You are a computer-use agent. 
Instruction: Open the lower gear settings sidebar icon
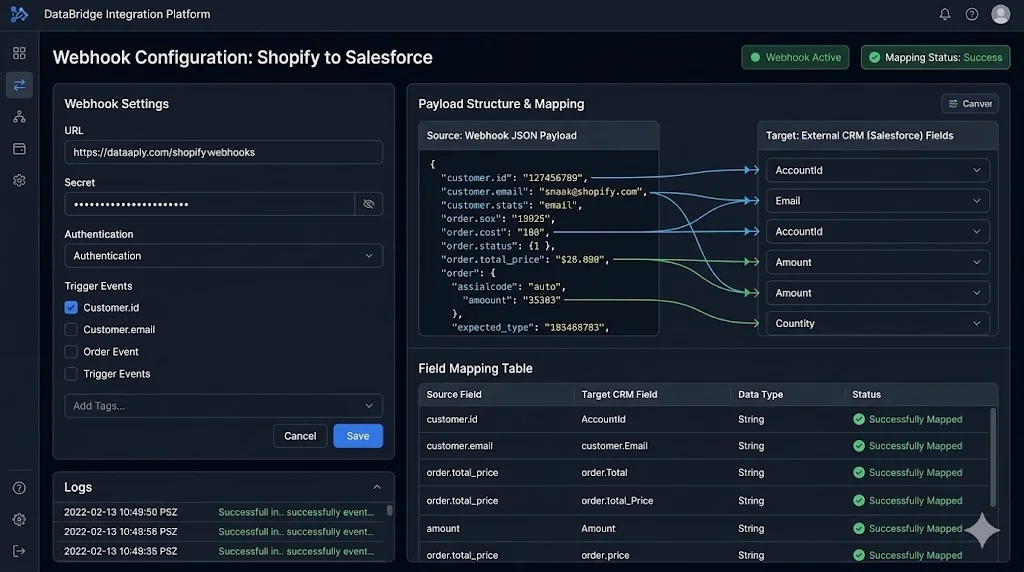pyautogui.click(x=20, y=519)
